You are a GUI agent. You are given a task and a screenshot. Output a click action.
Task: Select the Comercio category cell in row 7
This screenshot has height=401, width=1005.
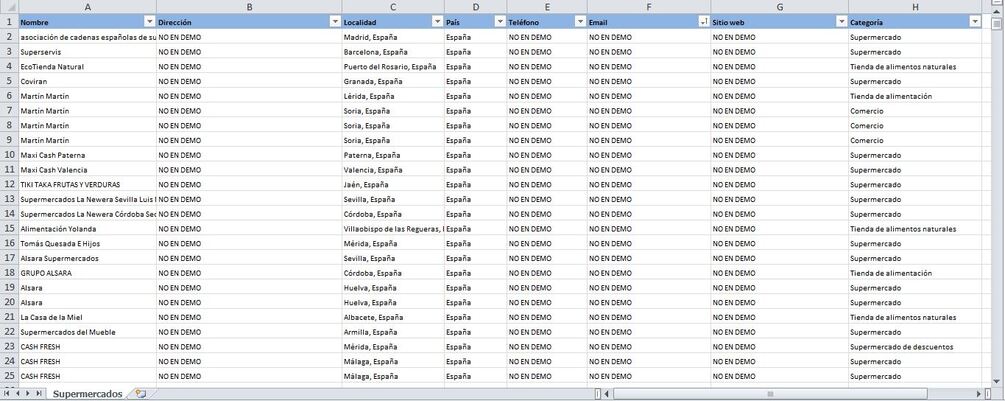click(915, 111)
